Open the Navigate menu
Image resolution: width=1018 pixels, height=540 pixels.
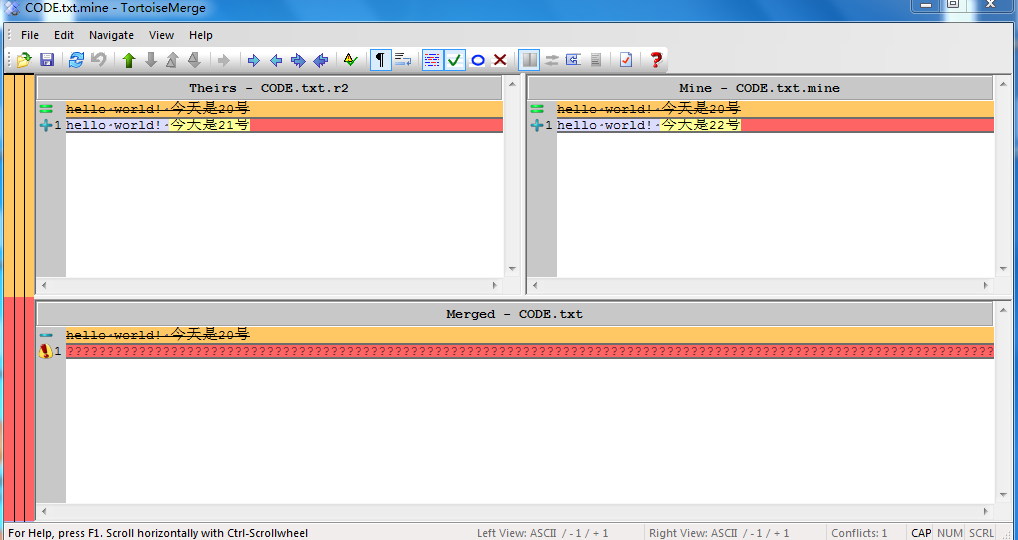(112, 35)
